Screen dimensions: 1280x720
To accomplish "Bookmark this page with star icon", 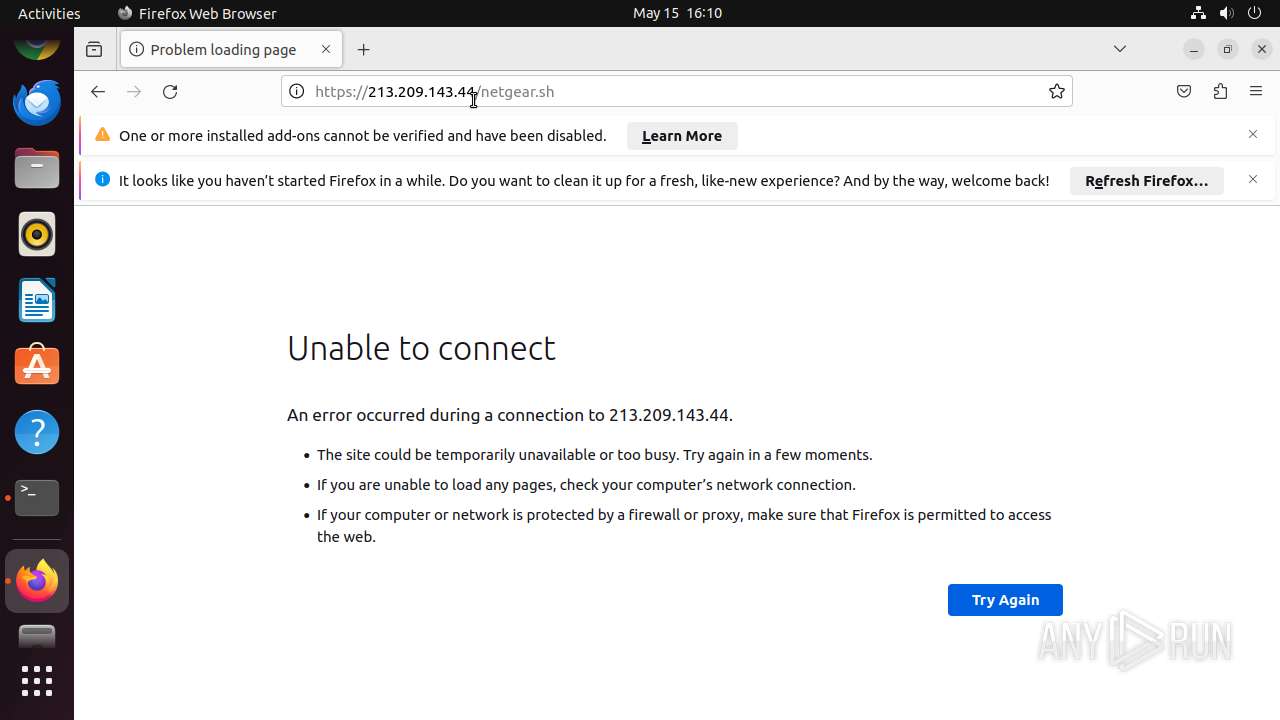I will tap(1057, 92).
